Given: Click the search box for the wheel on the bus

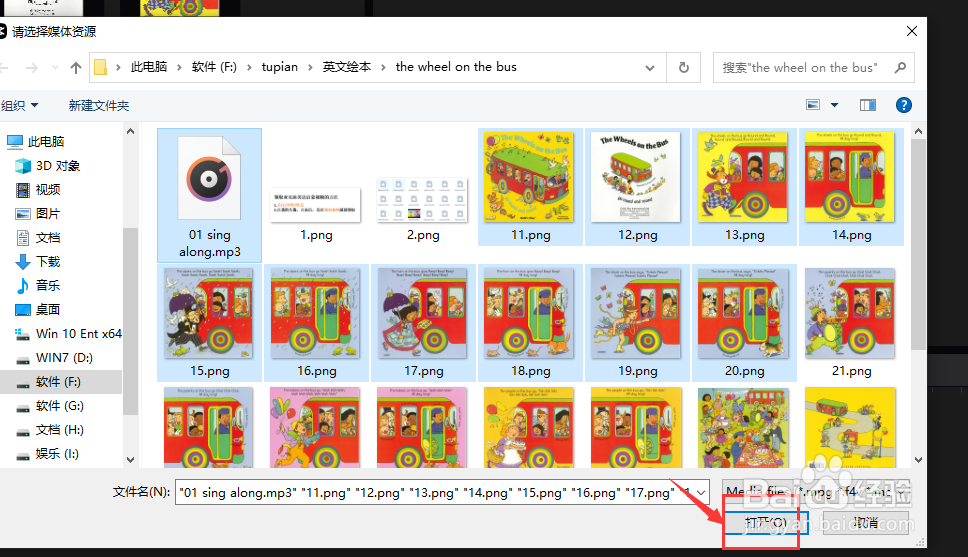Looking at the screenshot, I should coord(813,67).
